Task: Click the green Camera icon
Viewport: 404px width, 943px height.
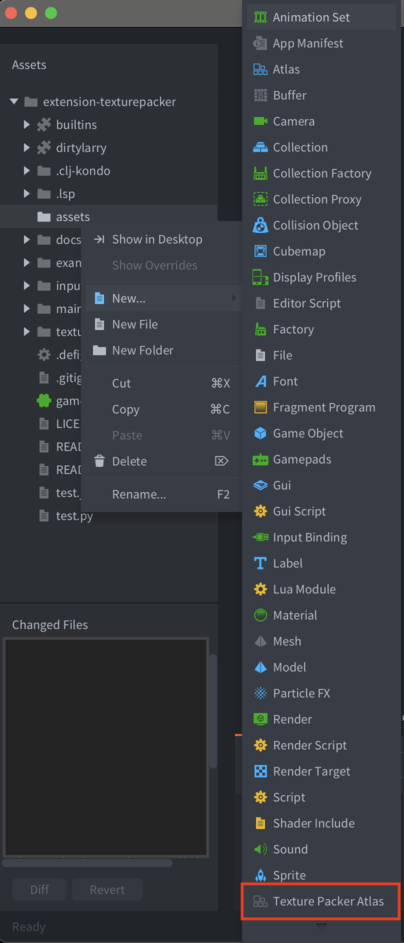Action: tap(260, 121)
